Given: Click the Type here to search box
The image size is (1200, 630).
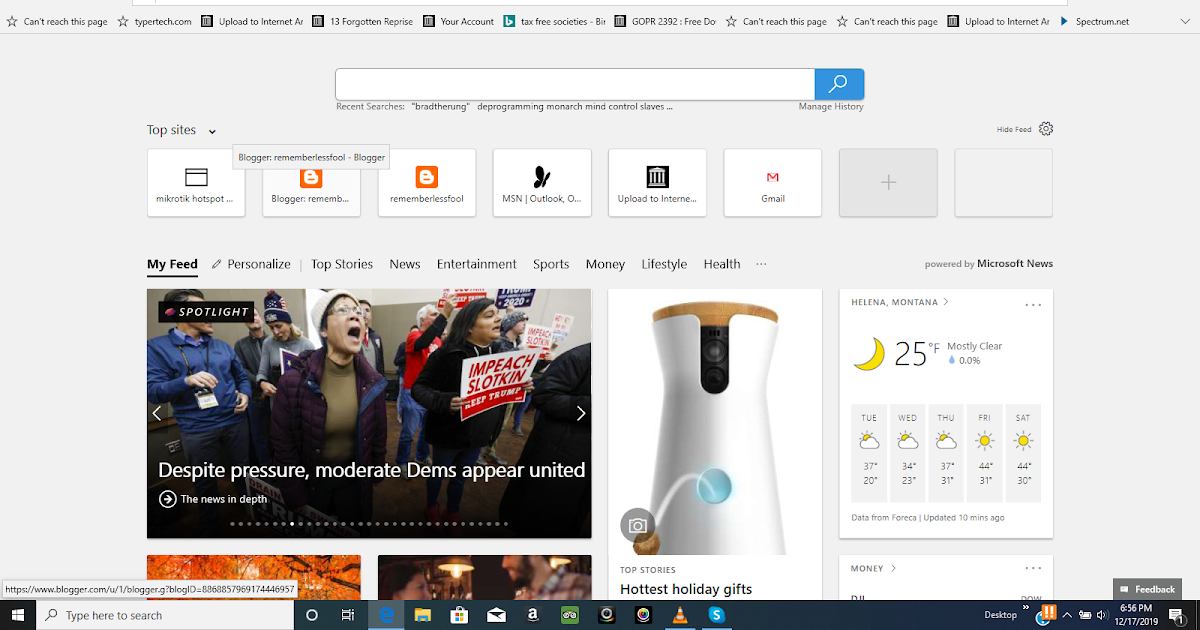Looking at the screenshot, I should [165, 615].
